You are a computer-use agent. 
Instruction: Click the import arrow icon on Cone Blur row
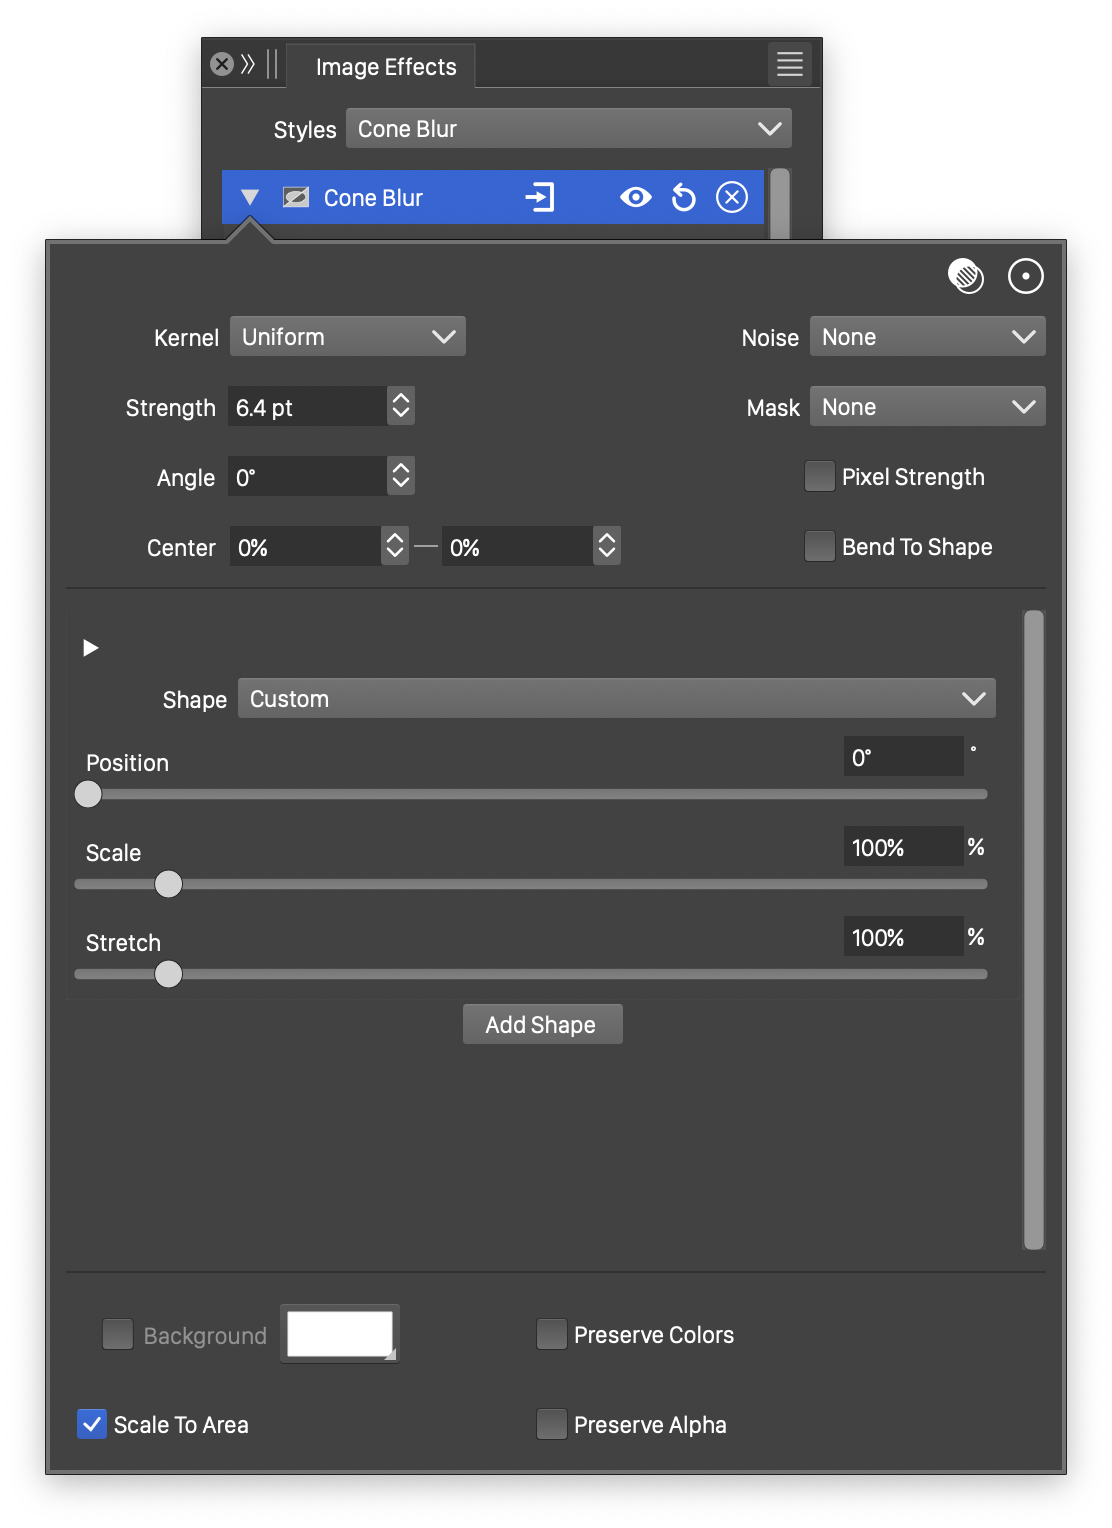coord(540,197)
